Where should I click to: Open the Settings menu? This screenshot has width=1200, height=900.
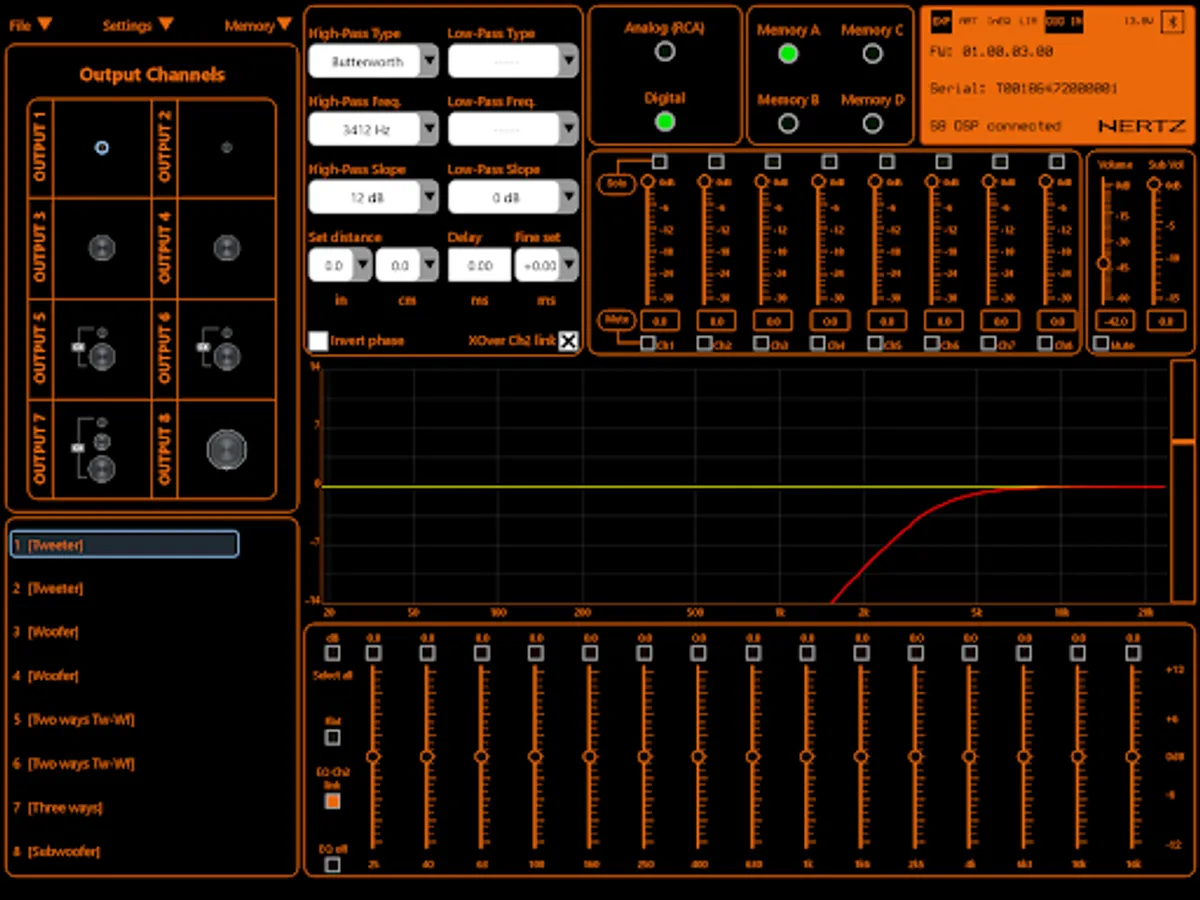coord(138,25)
